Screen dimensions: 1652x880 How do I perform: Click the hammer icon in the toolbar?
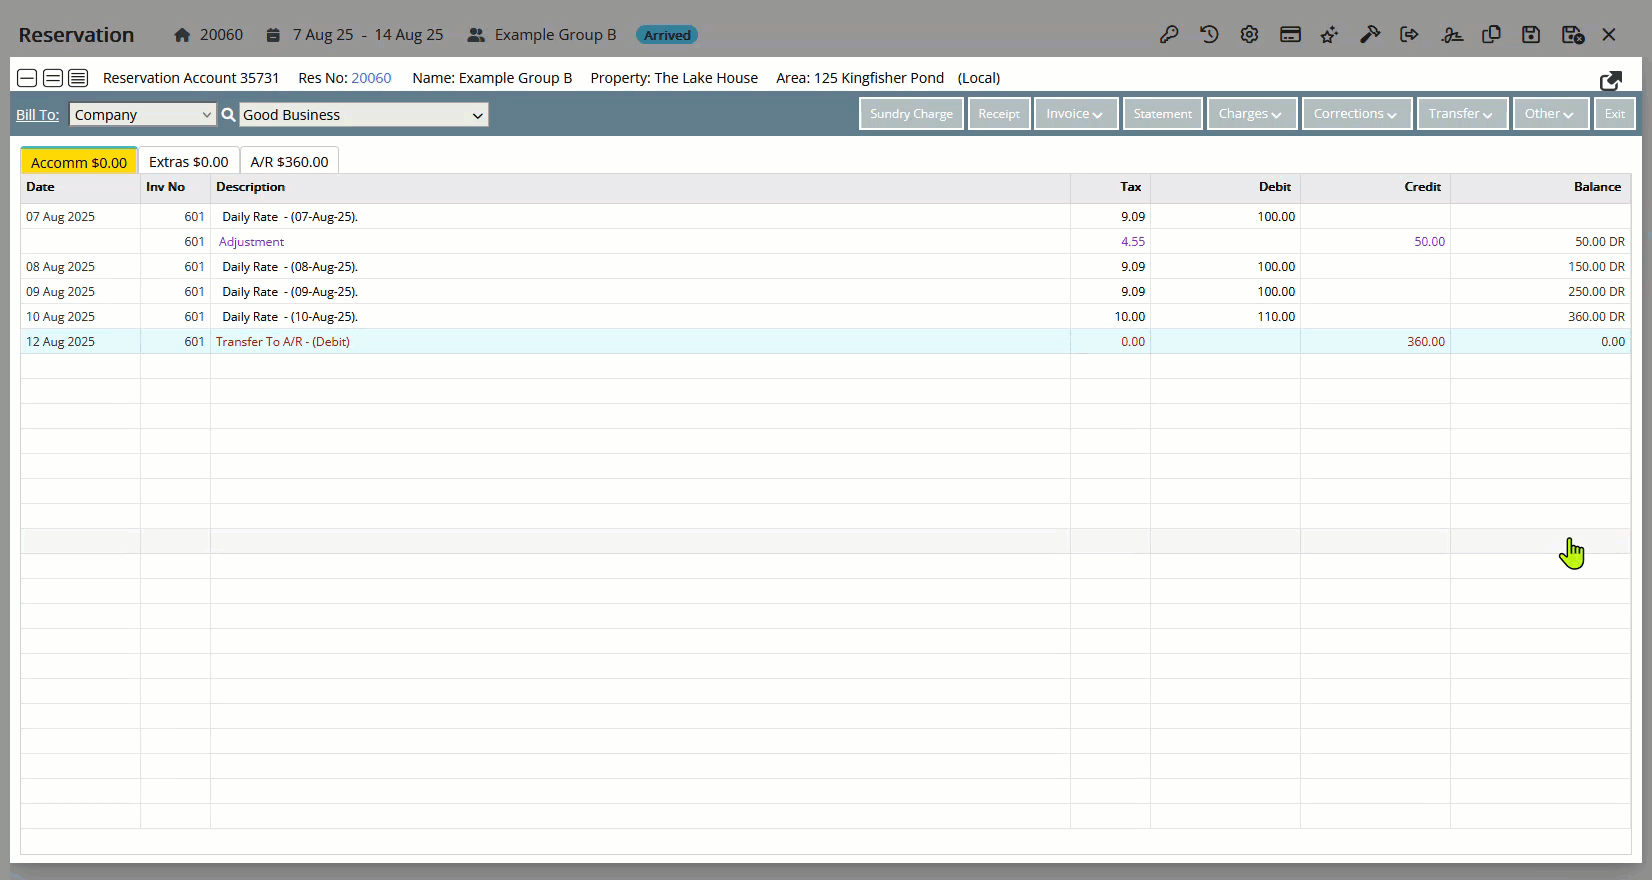click(1370, 35)
